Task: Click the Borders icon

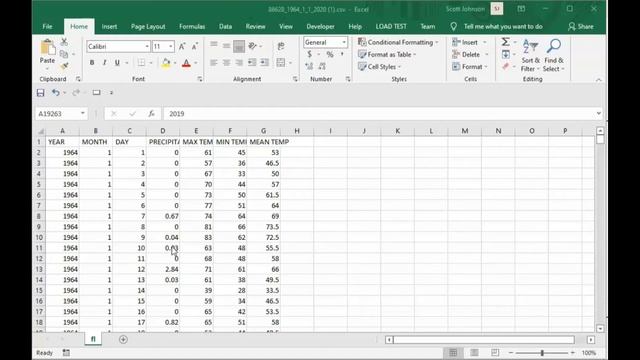Action: (x=141, y=62)
